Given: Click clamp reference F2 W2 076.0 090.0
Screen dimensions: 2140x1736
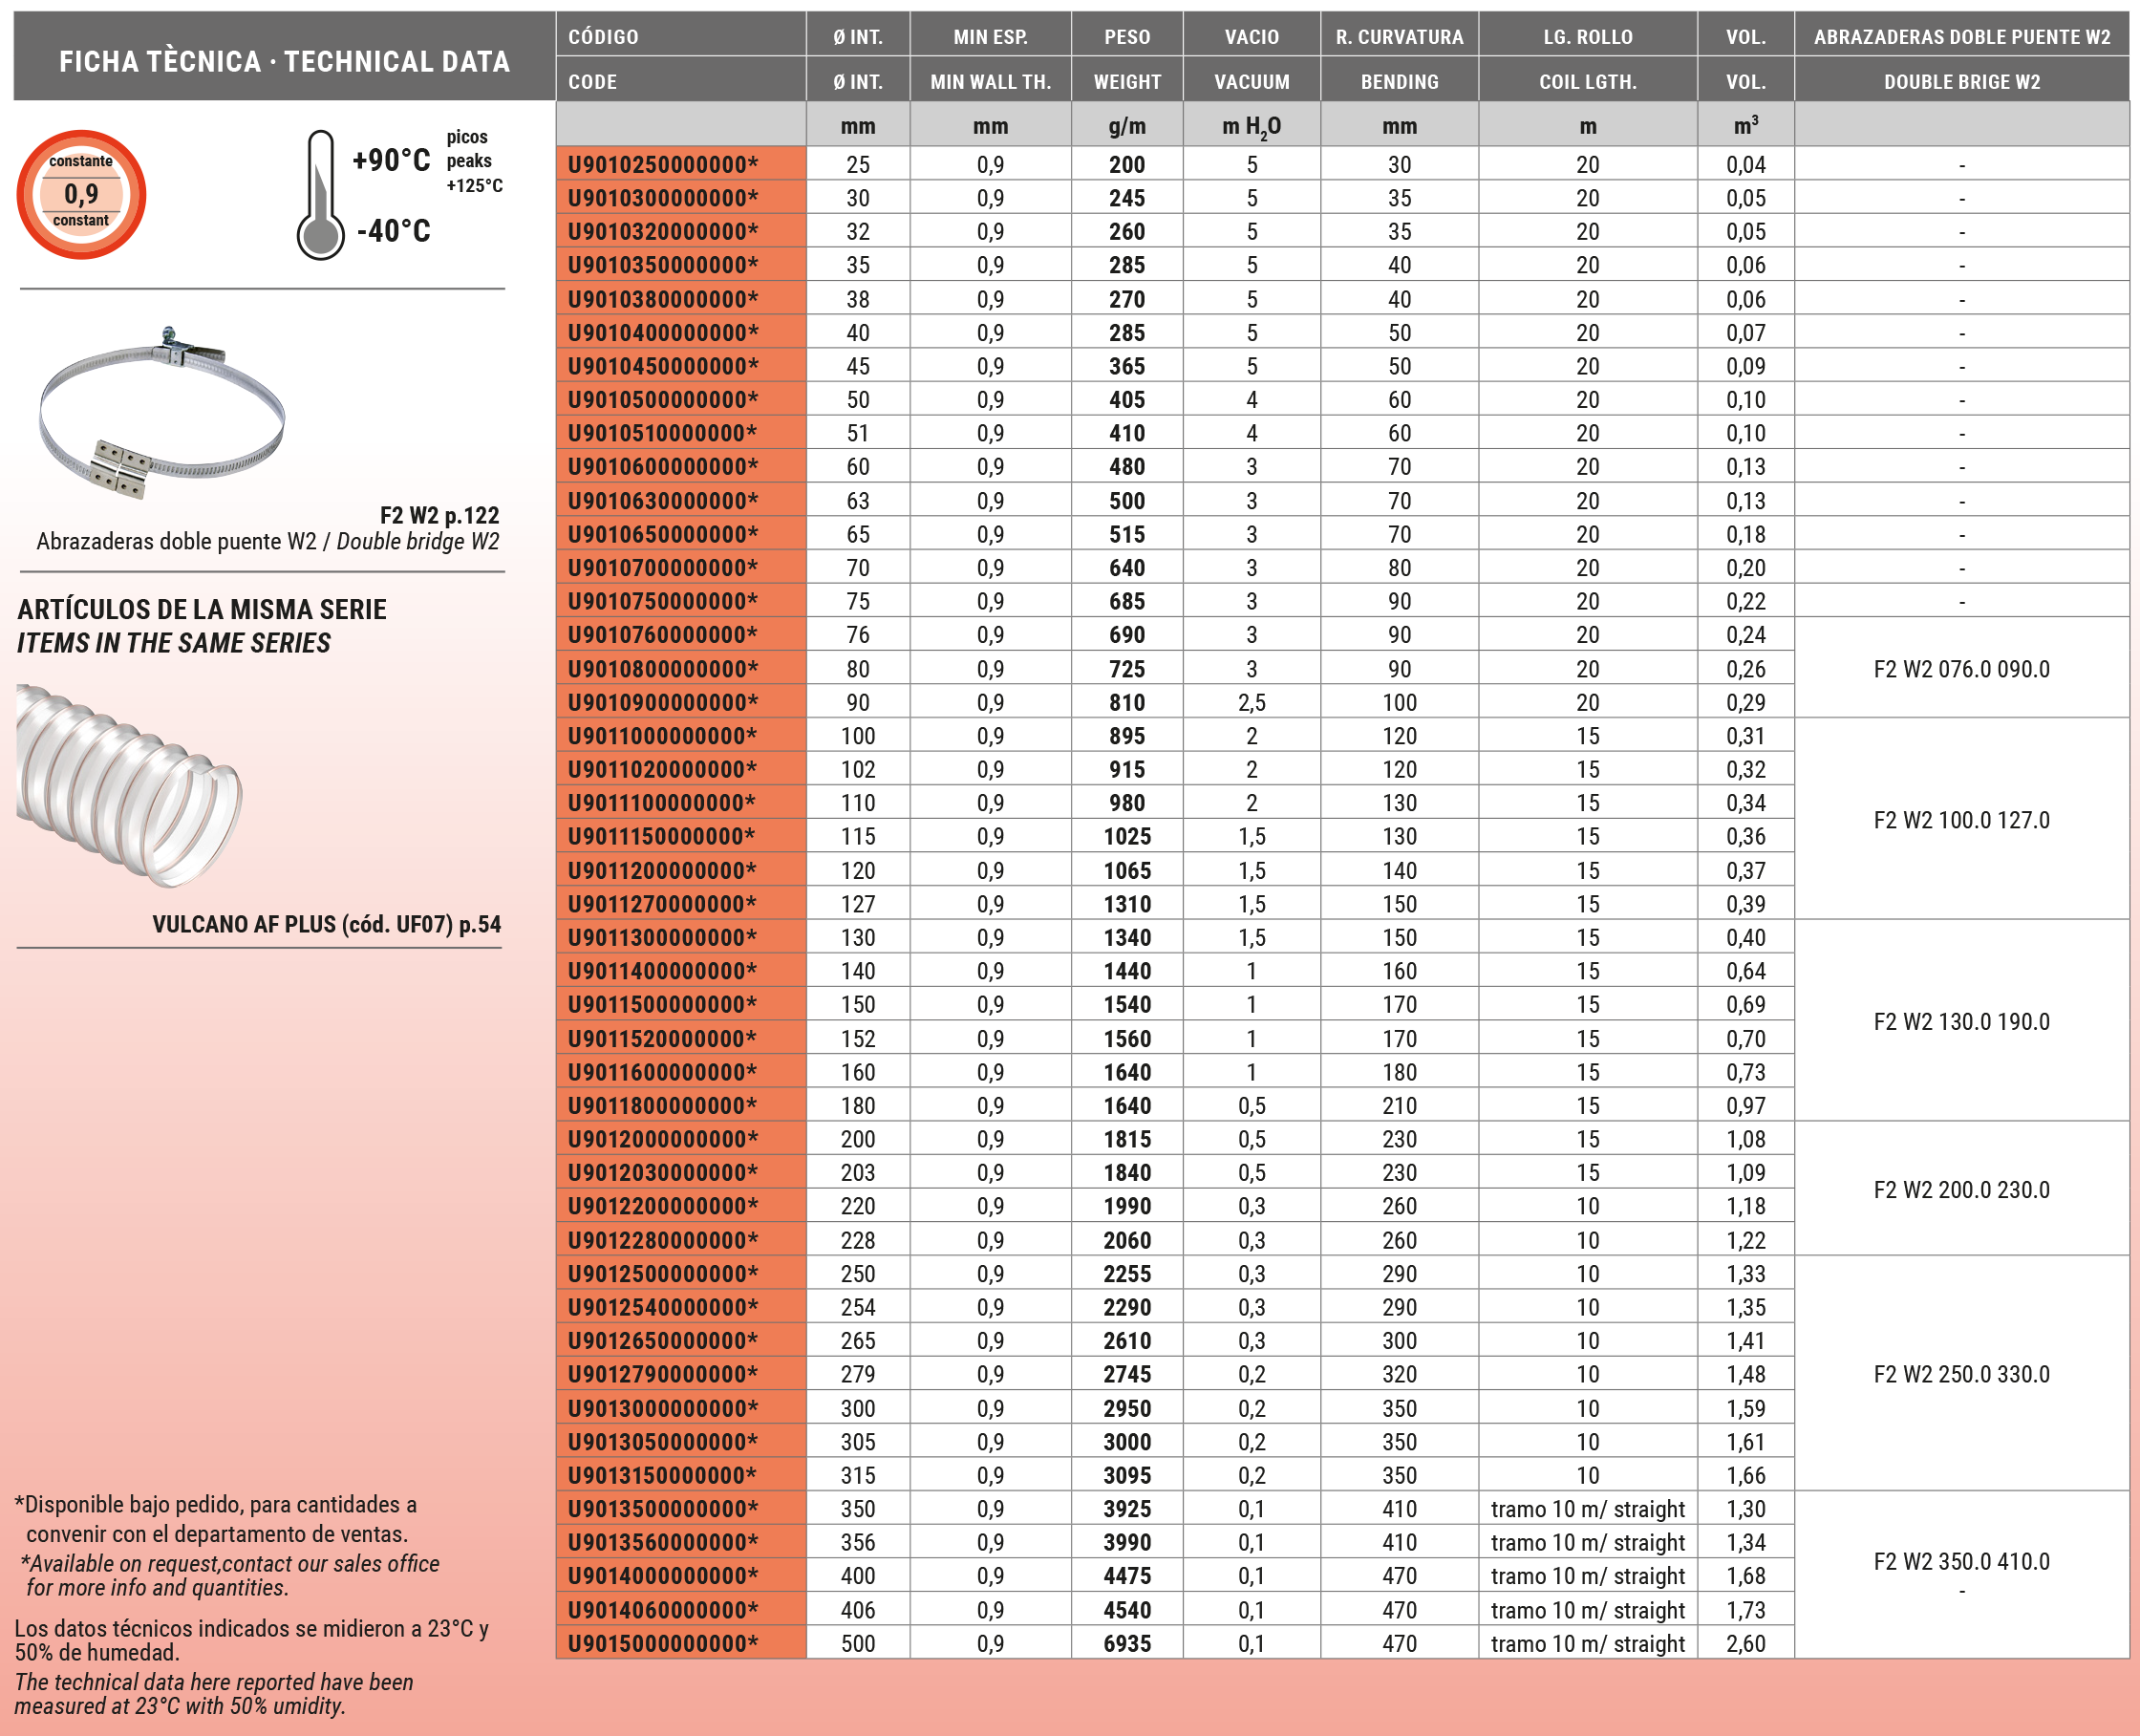Looking at the screenshot, I should 1961,669.
